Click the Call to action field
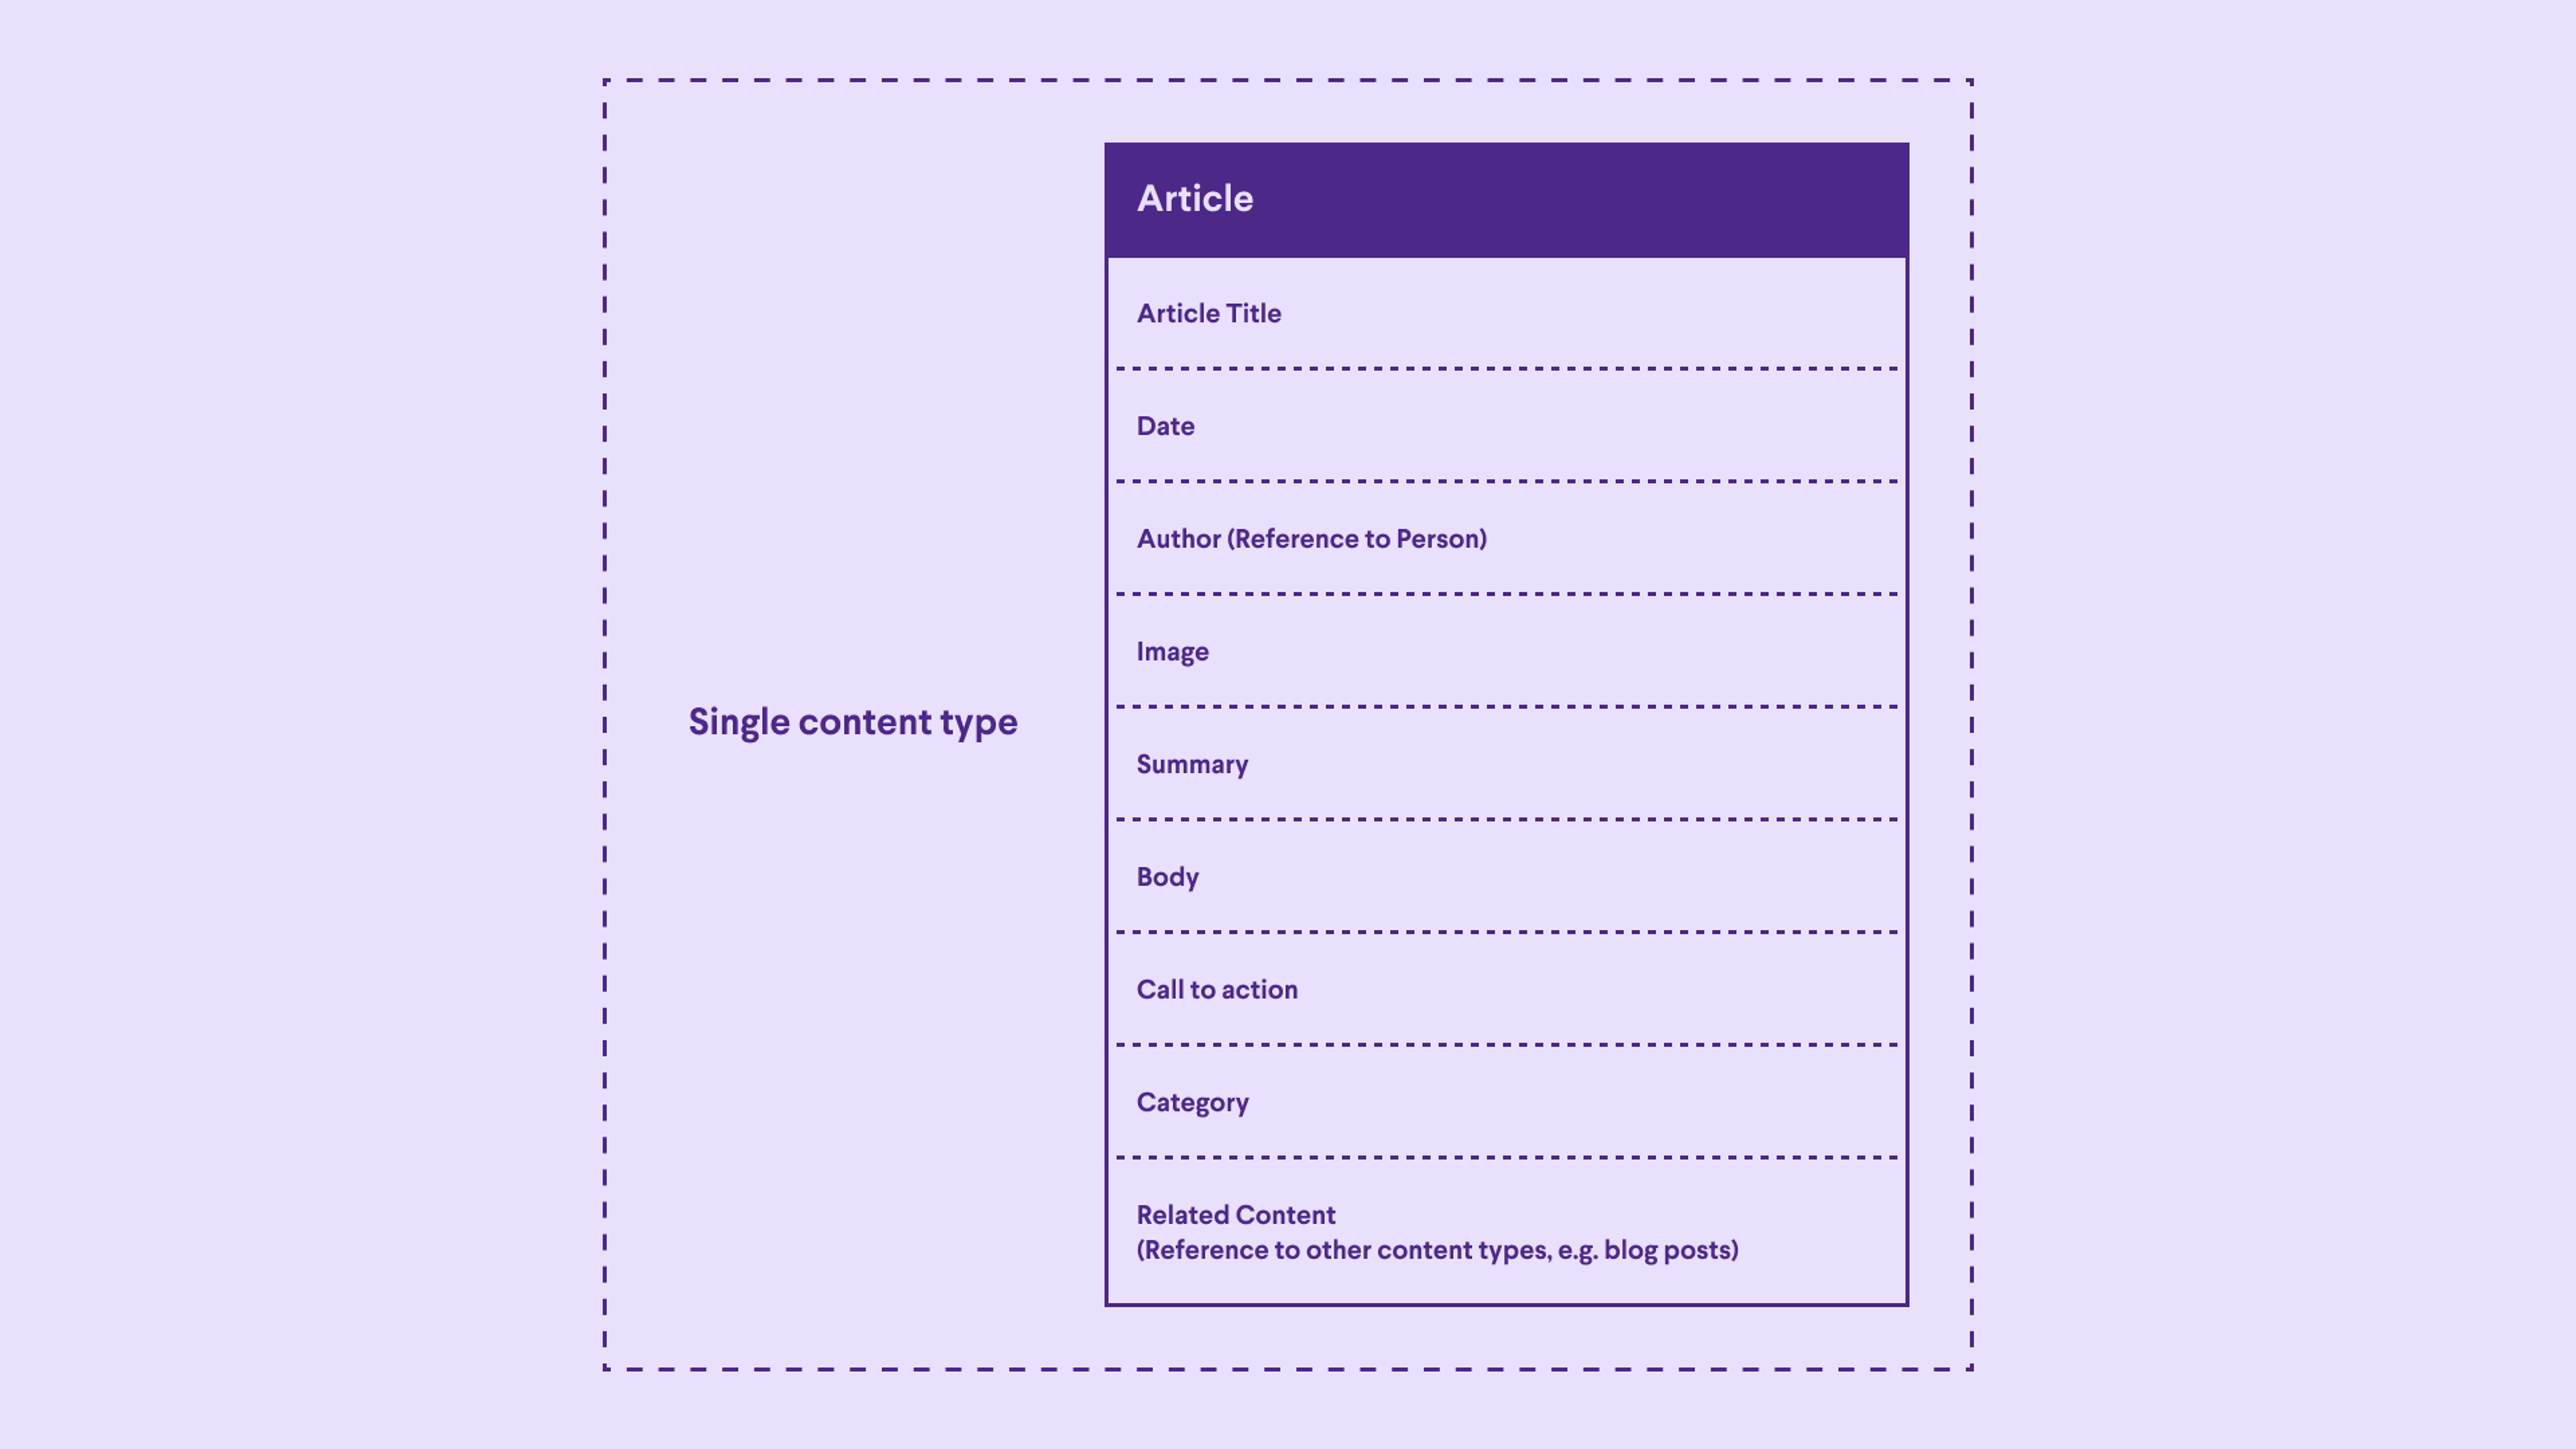The height and width of the screenshot is (1449, 2576). tap(1505, 987)
